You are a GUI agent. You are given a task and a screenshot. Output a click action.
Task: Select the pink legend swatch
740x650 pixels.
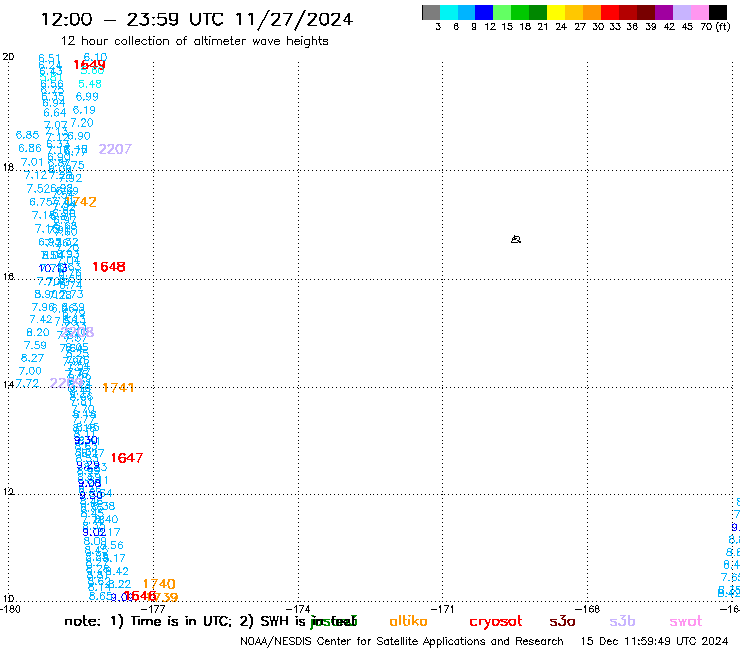699,12
